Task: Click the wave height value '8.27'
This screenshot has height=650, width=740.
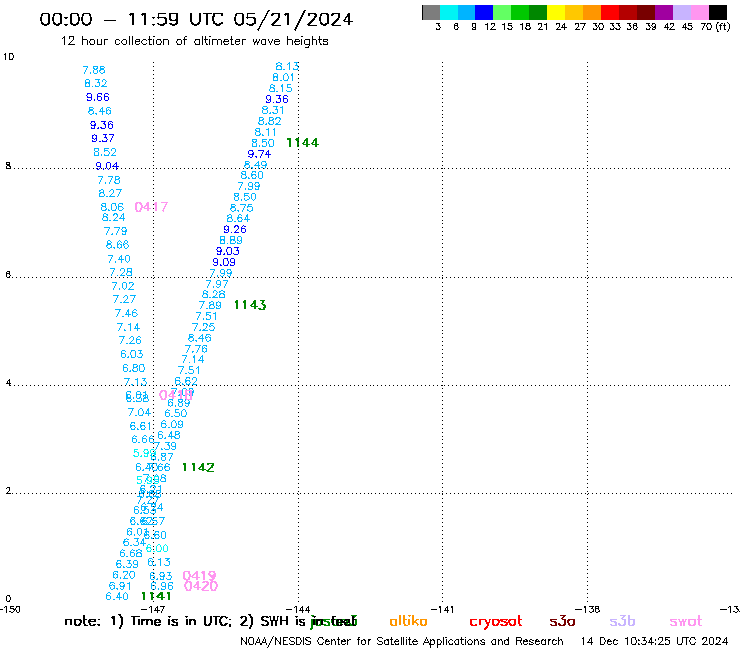Action: [110, 193]
